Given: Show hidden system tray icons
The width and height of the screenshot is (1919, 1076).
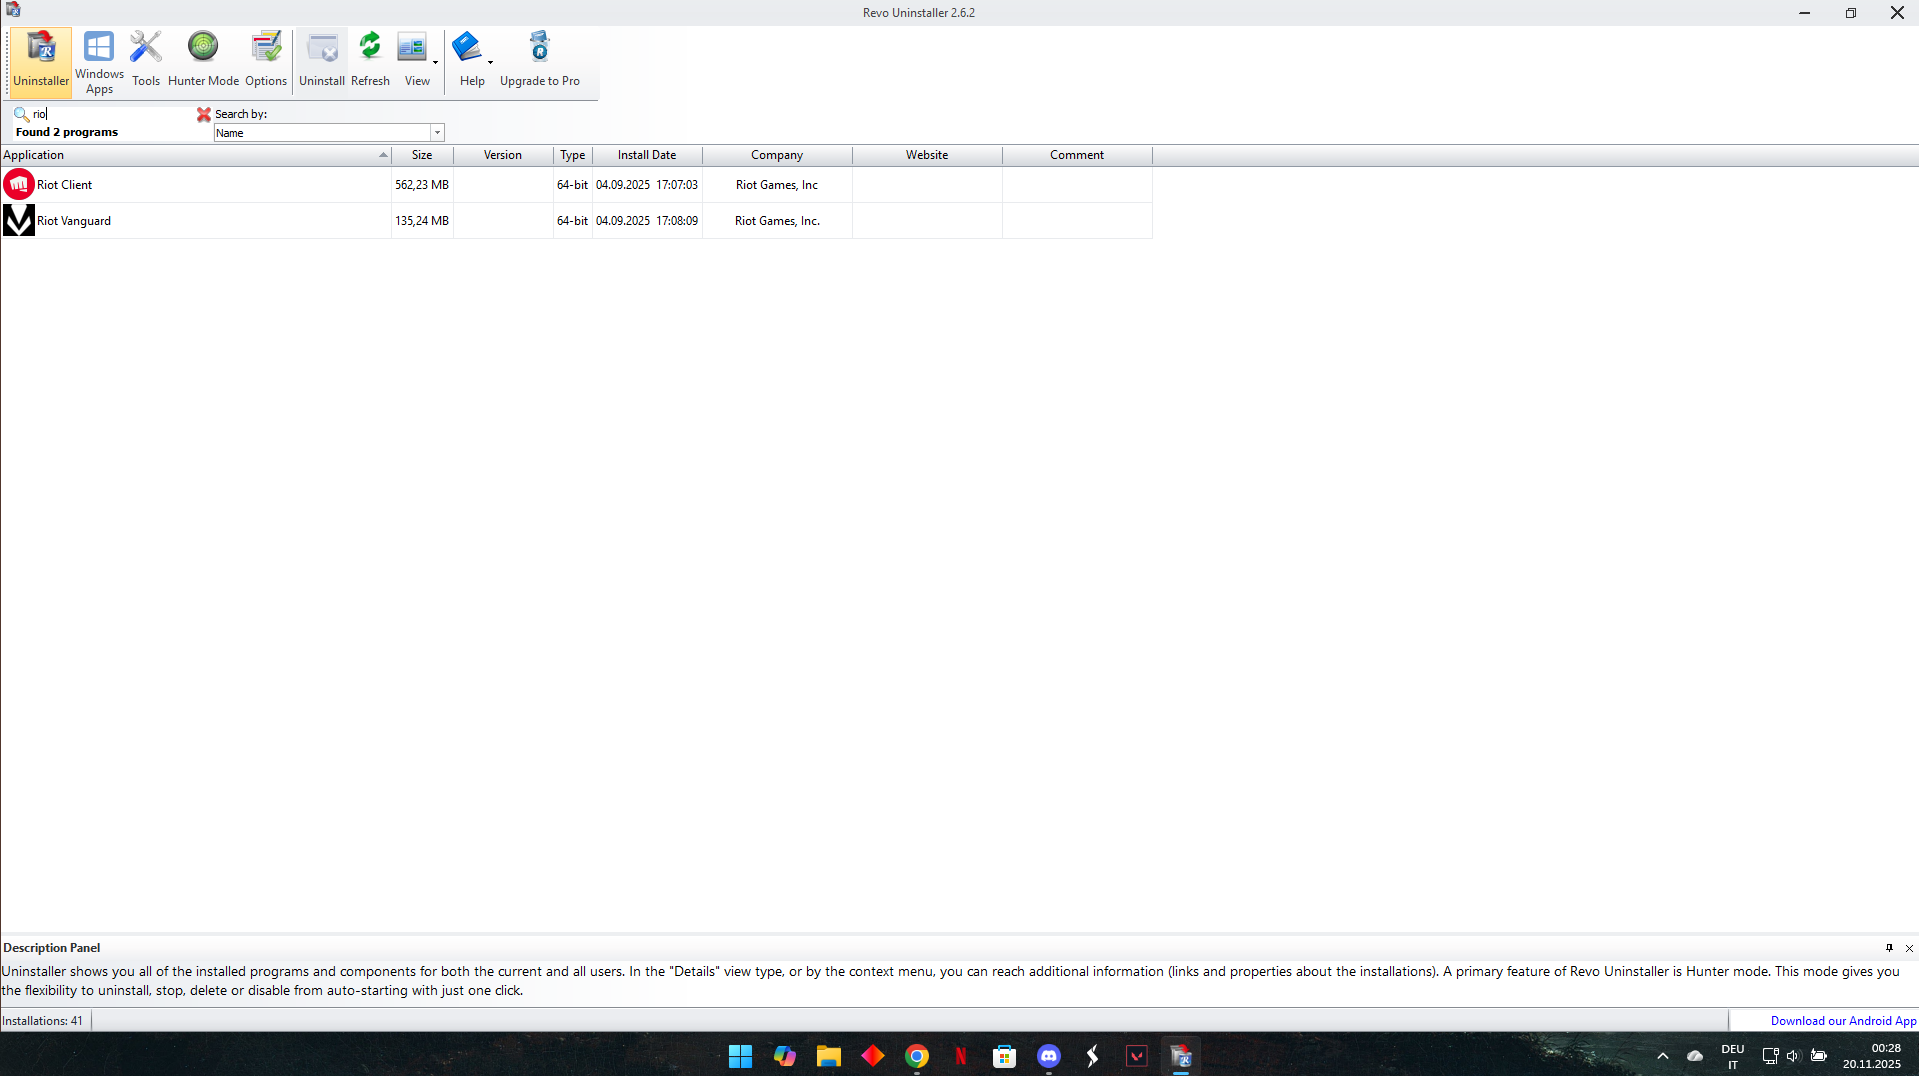Looking at the screenshot, I should click(1662, 1056).
